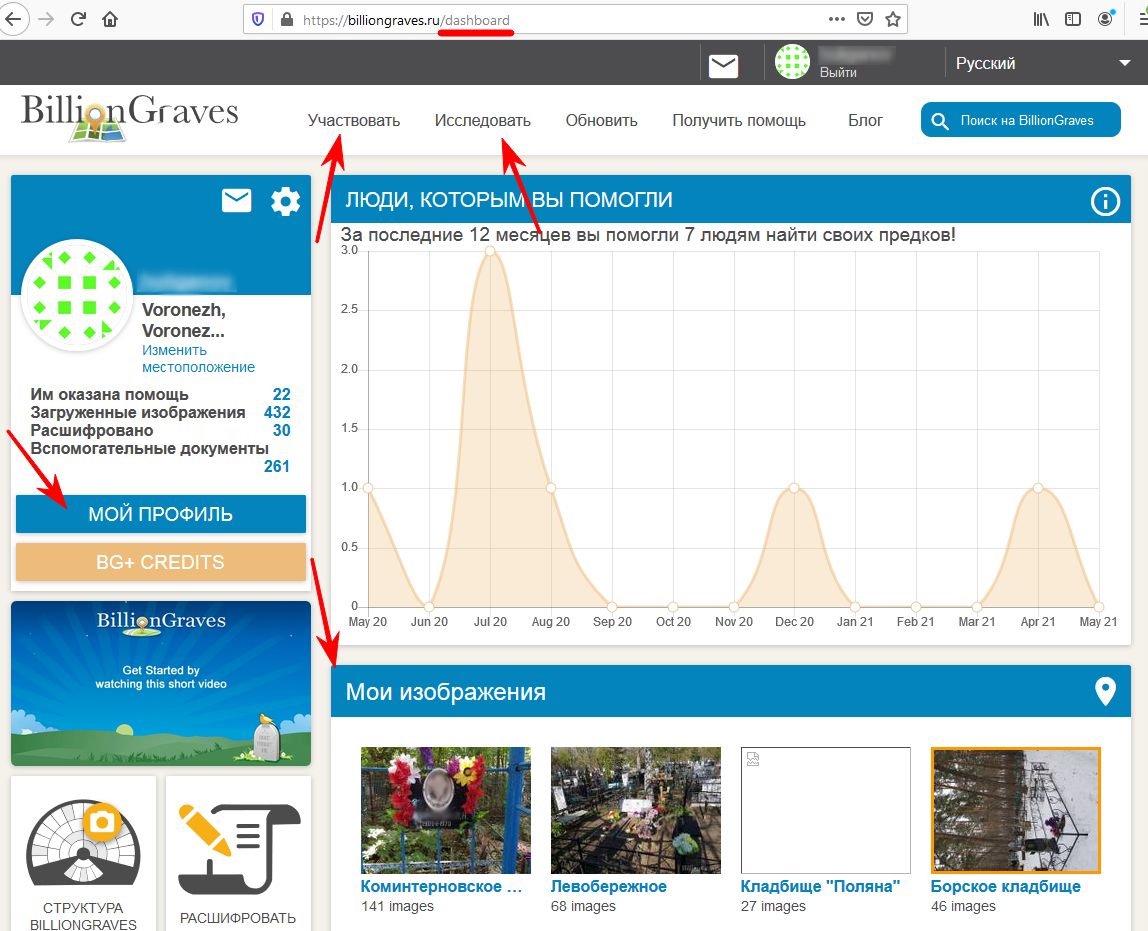Click magnifier icon in search button

[x=939, y=121]
